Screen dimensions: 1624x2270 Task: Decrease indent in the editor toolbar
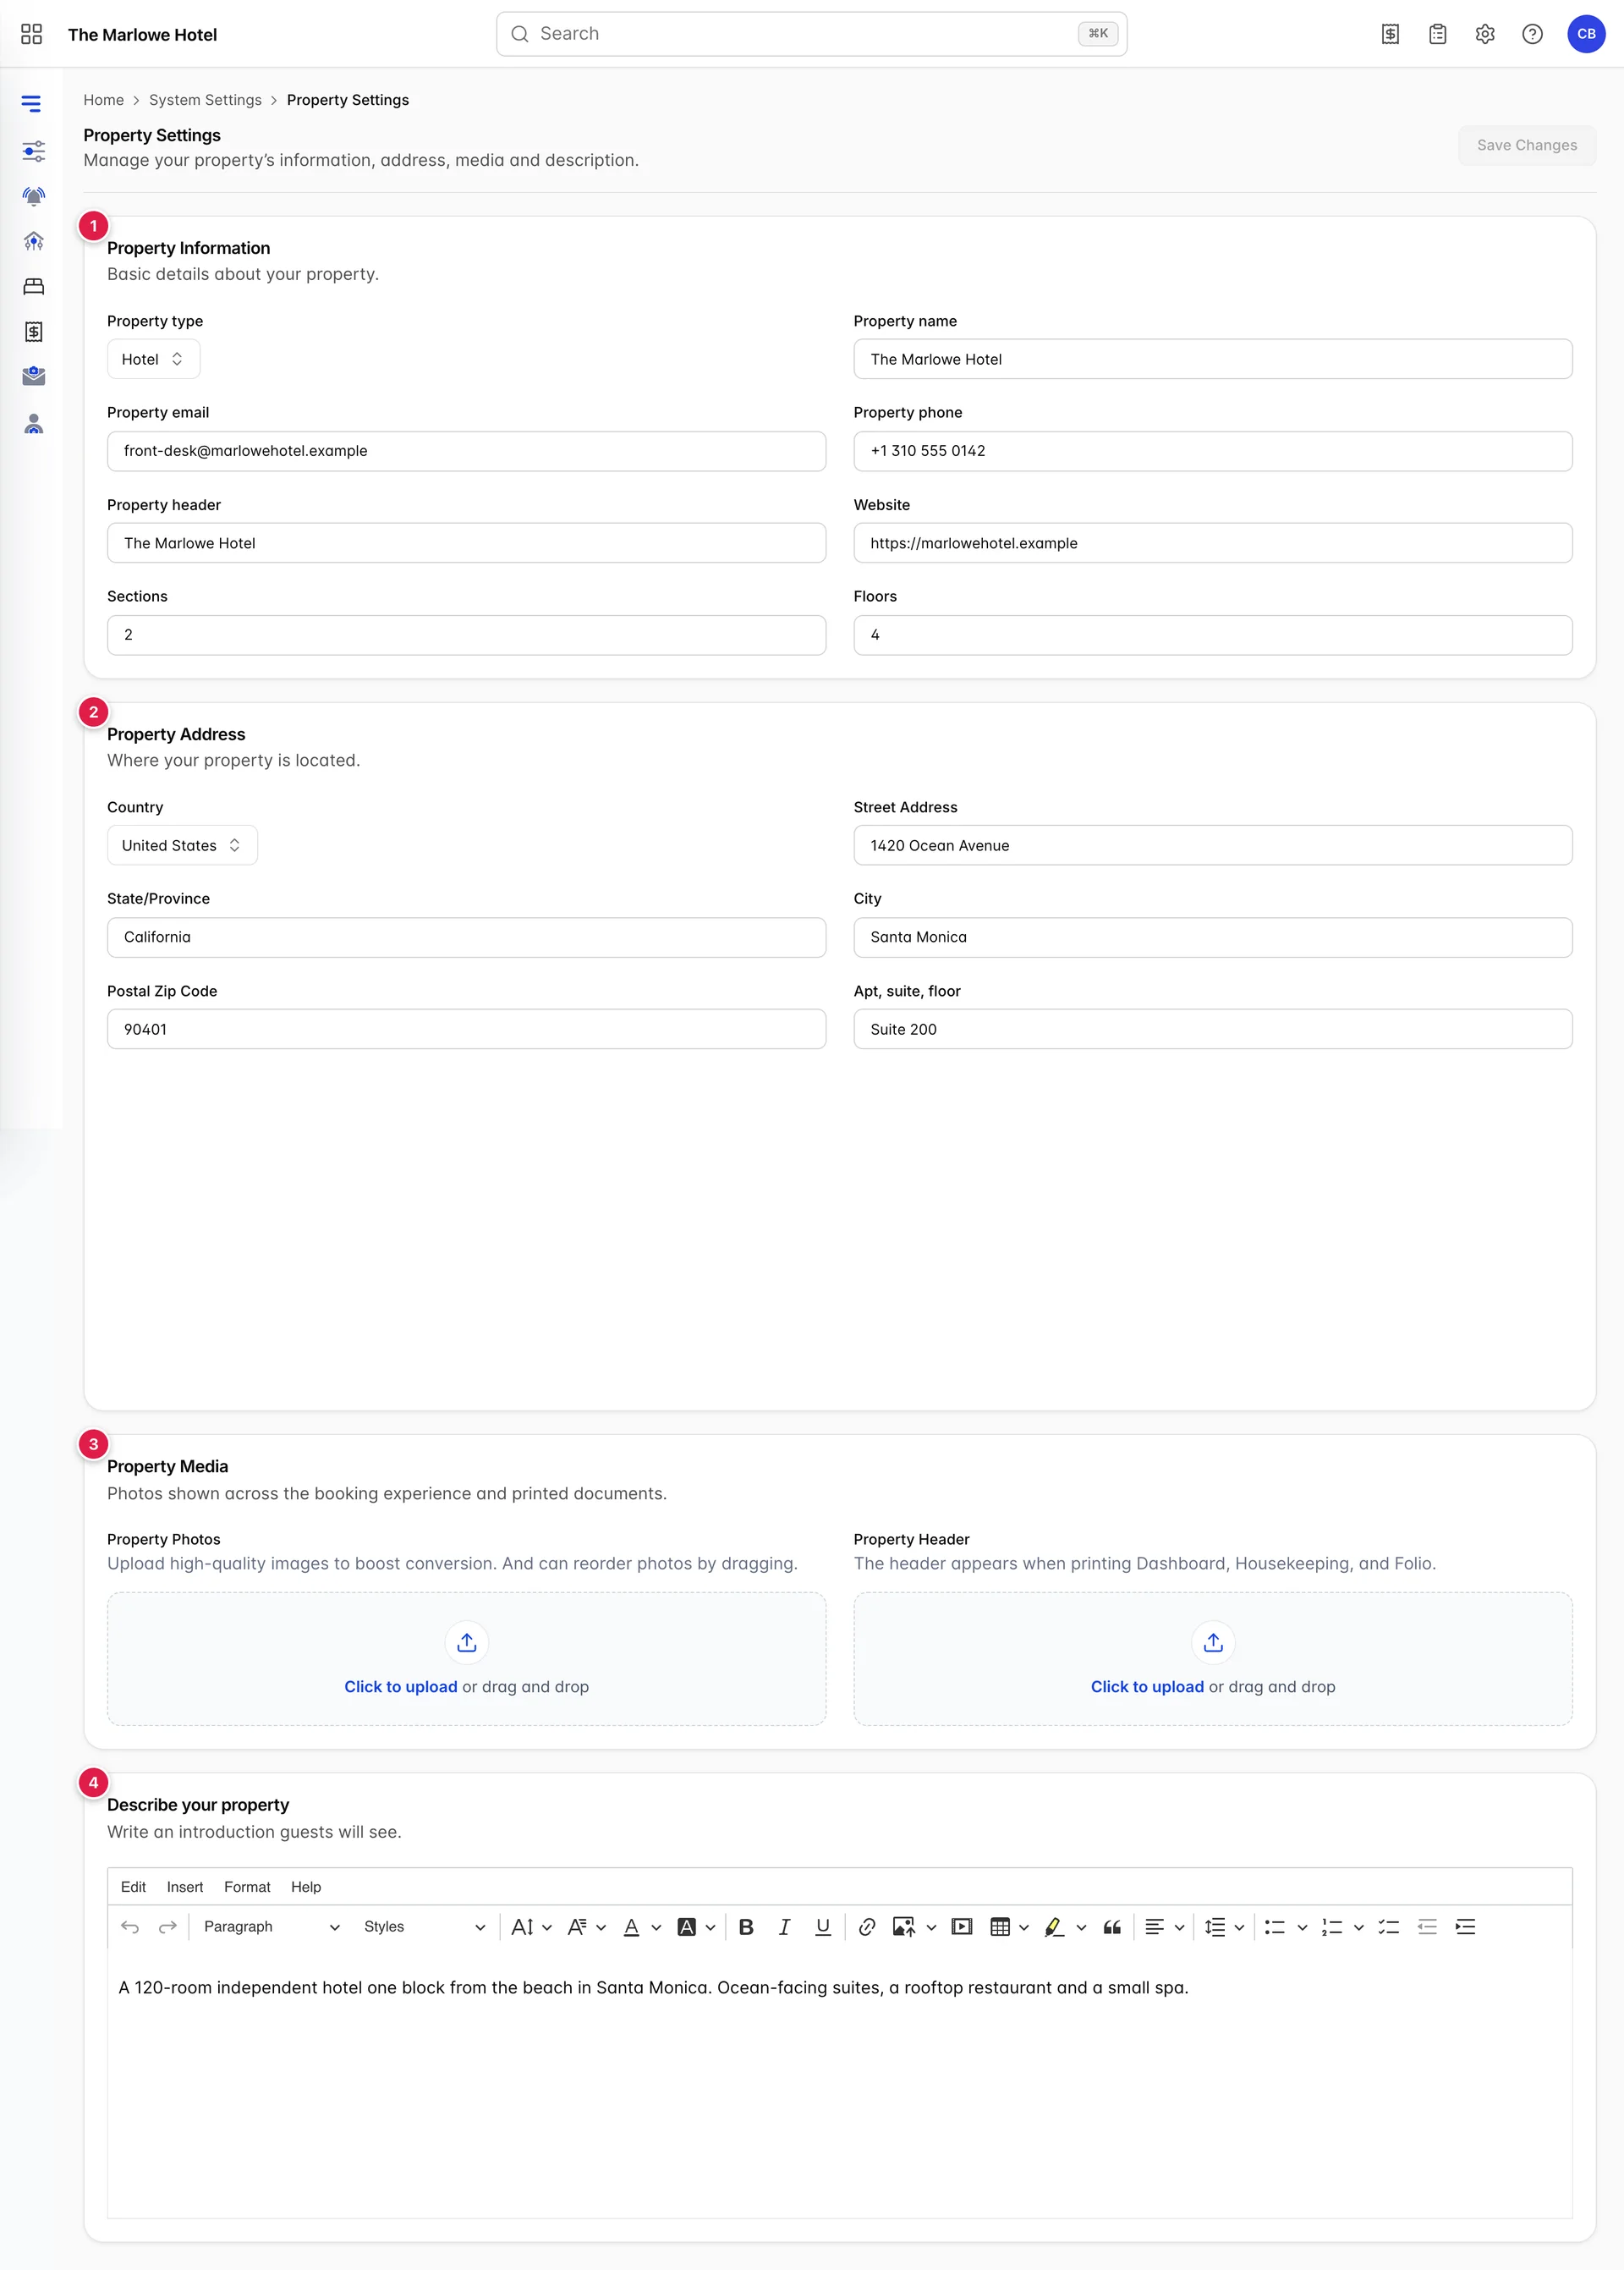(x=1427, y=1927)
